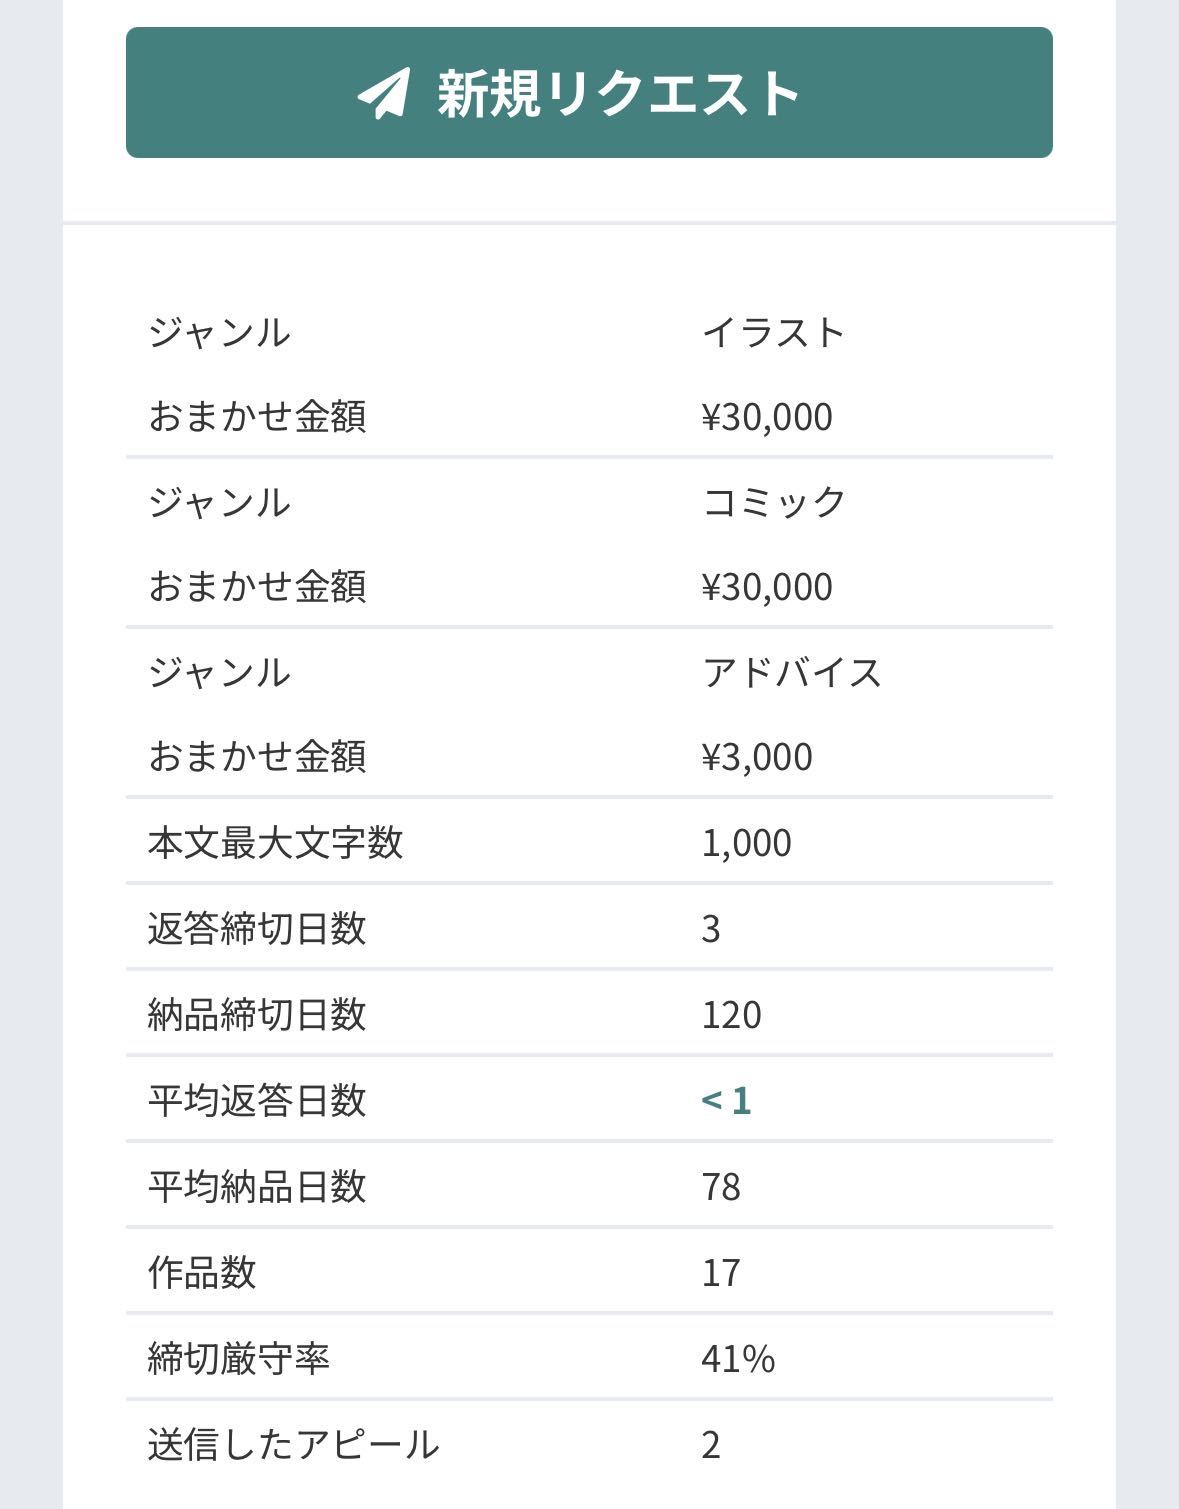Click the 平均返答日数 label

click(257, 1101)
